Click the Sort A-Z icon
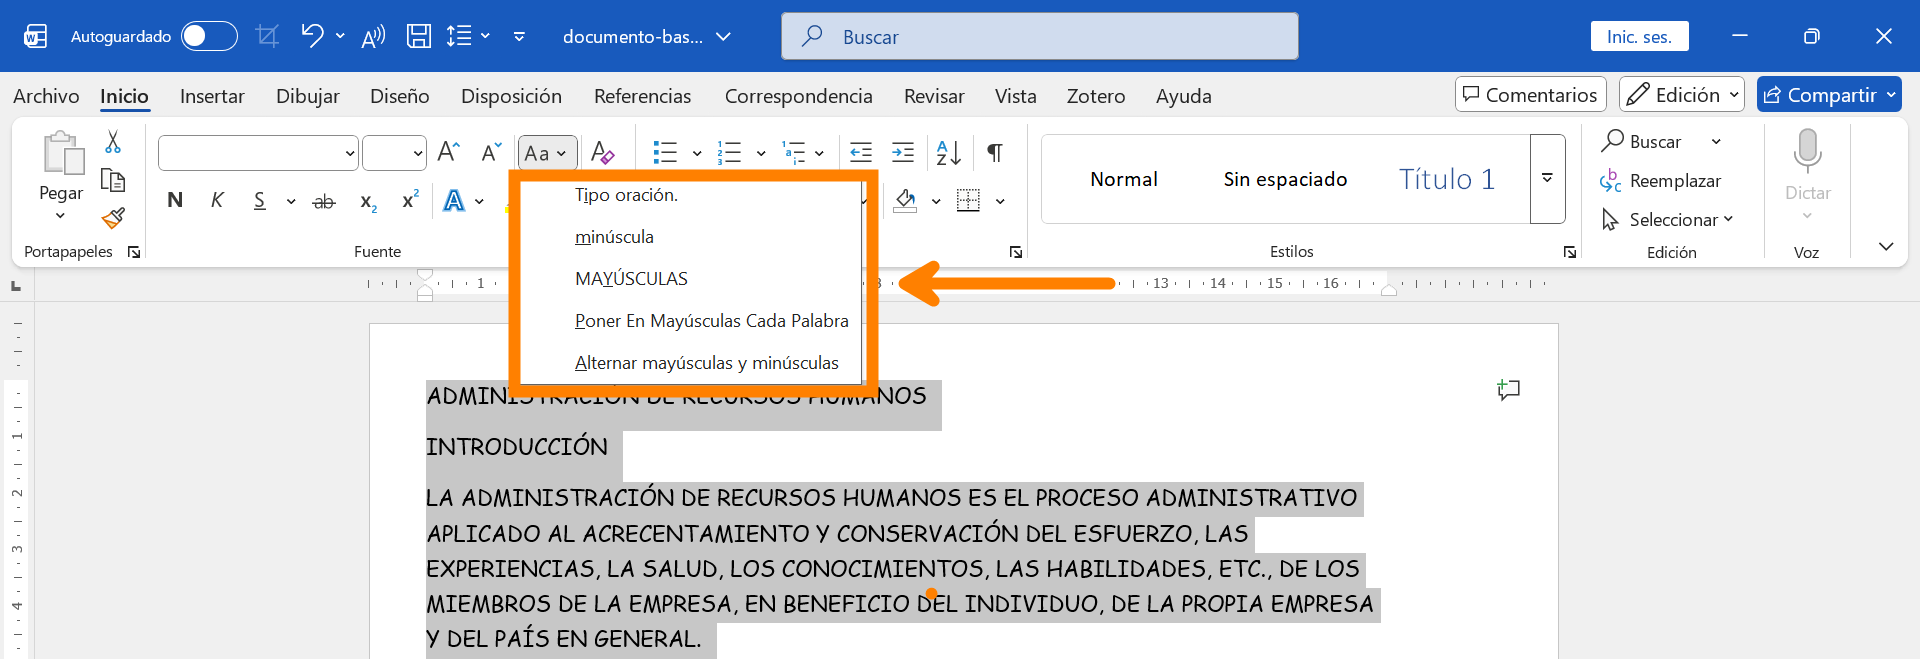The height and width of the screenshot is (659, 1920). (x=949, y=152)
